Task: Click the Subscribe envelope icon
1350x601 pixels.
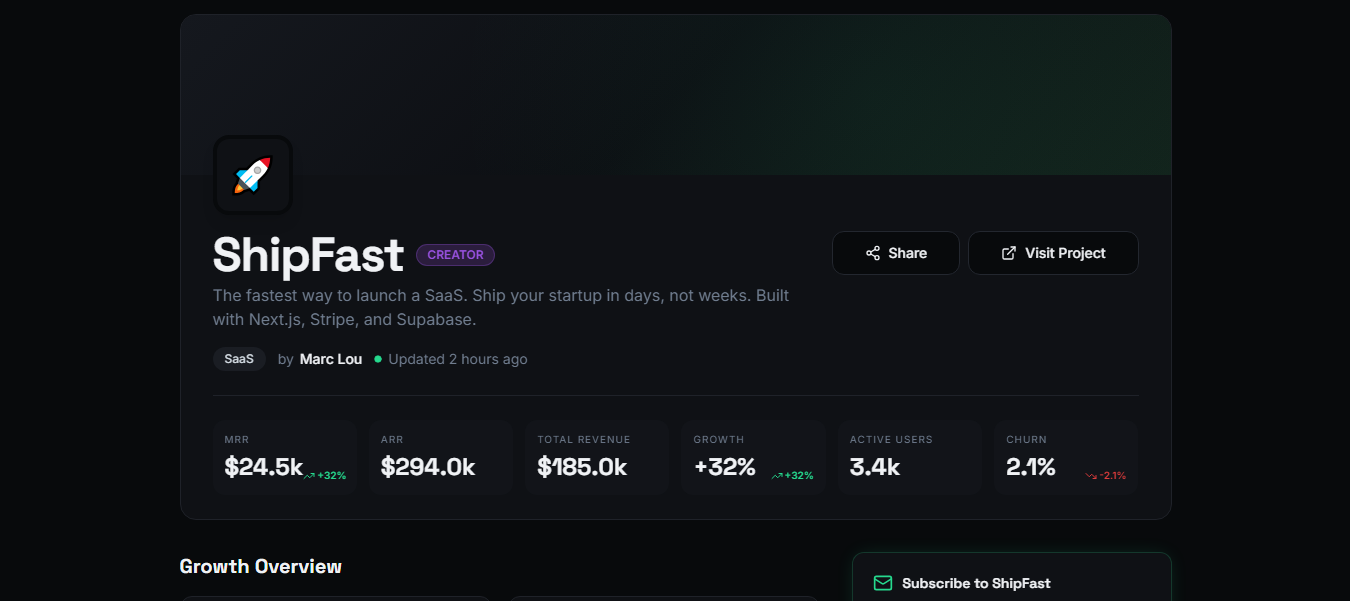Action: (883, 583)
